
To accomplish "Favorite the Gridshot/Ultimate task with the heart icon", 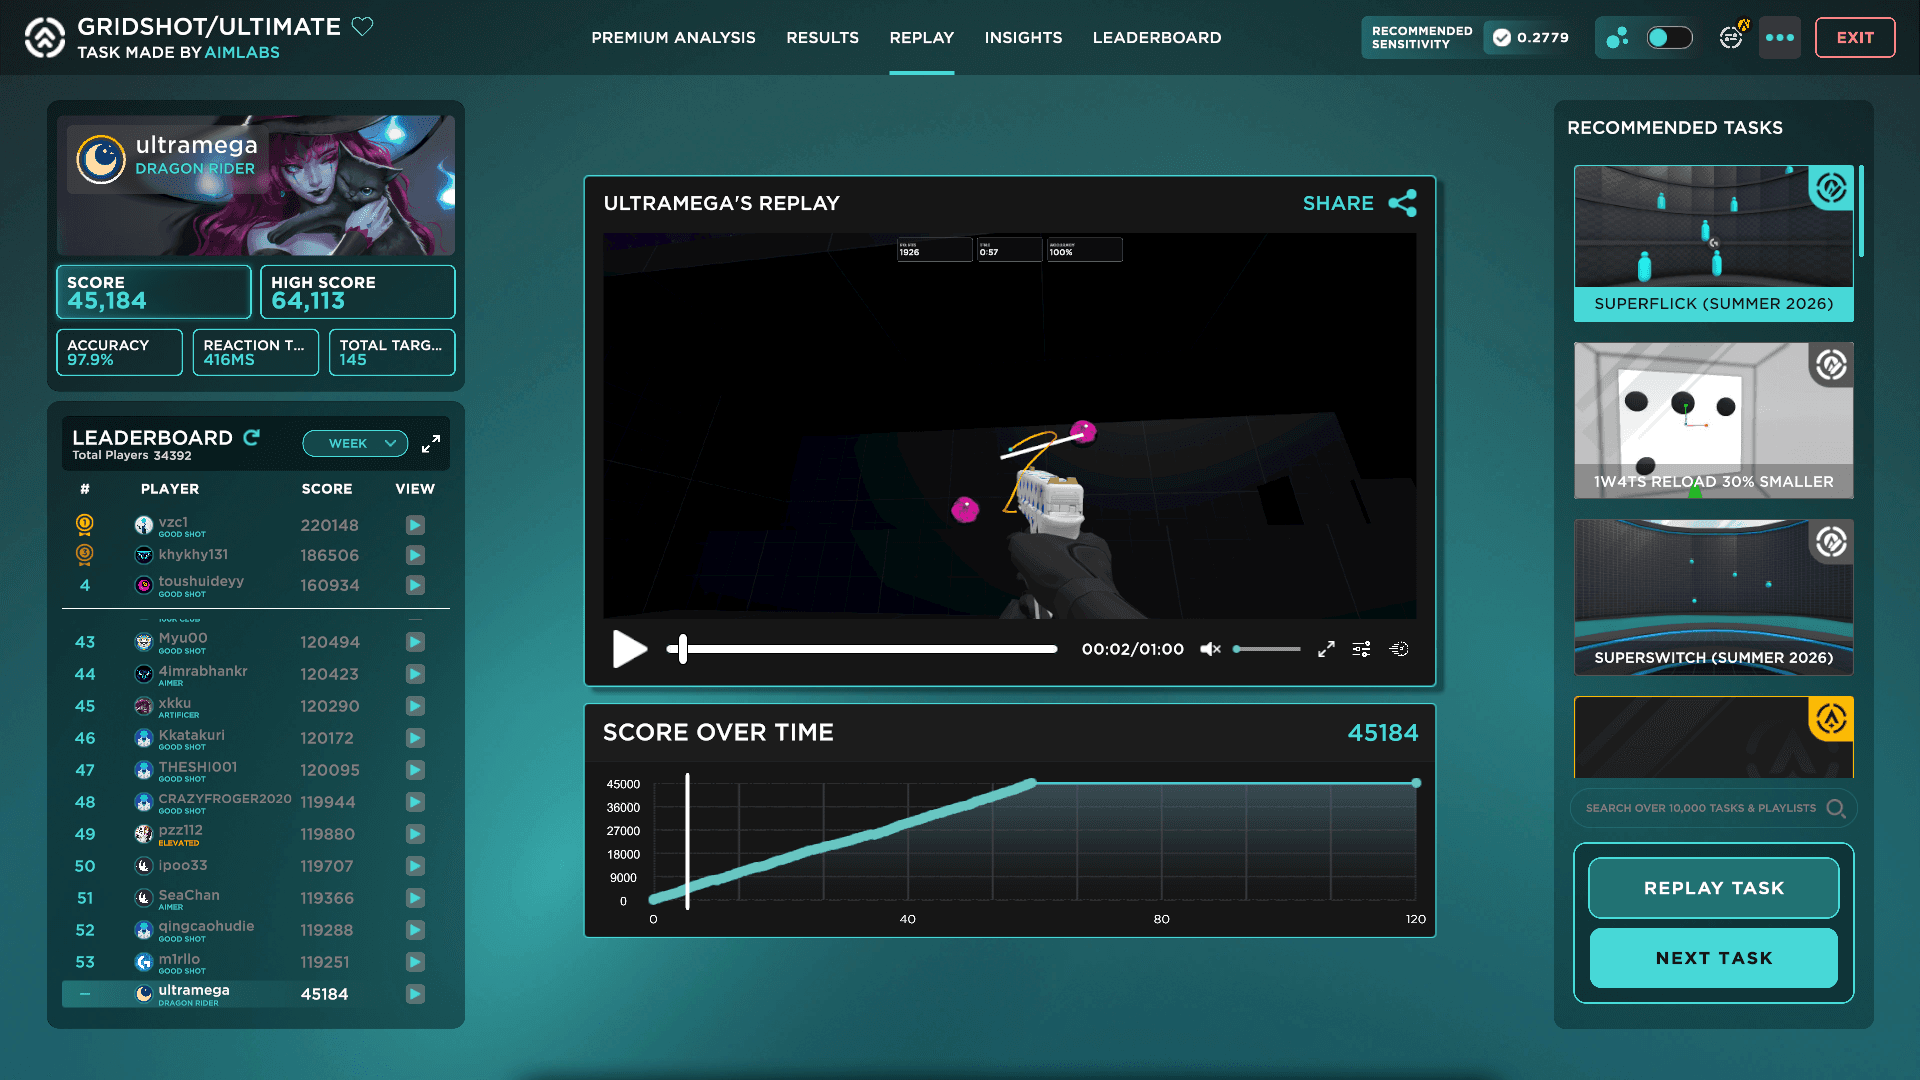I will [x=363, y=27].
